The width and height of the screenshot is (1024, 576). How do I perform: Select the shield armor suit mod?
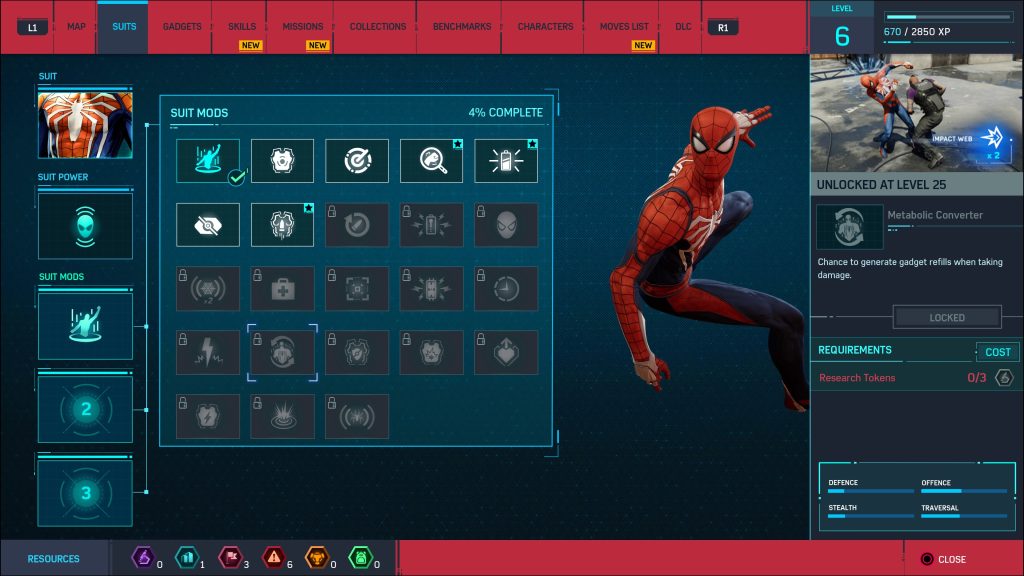(282, 160)
